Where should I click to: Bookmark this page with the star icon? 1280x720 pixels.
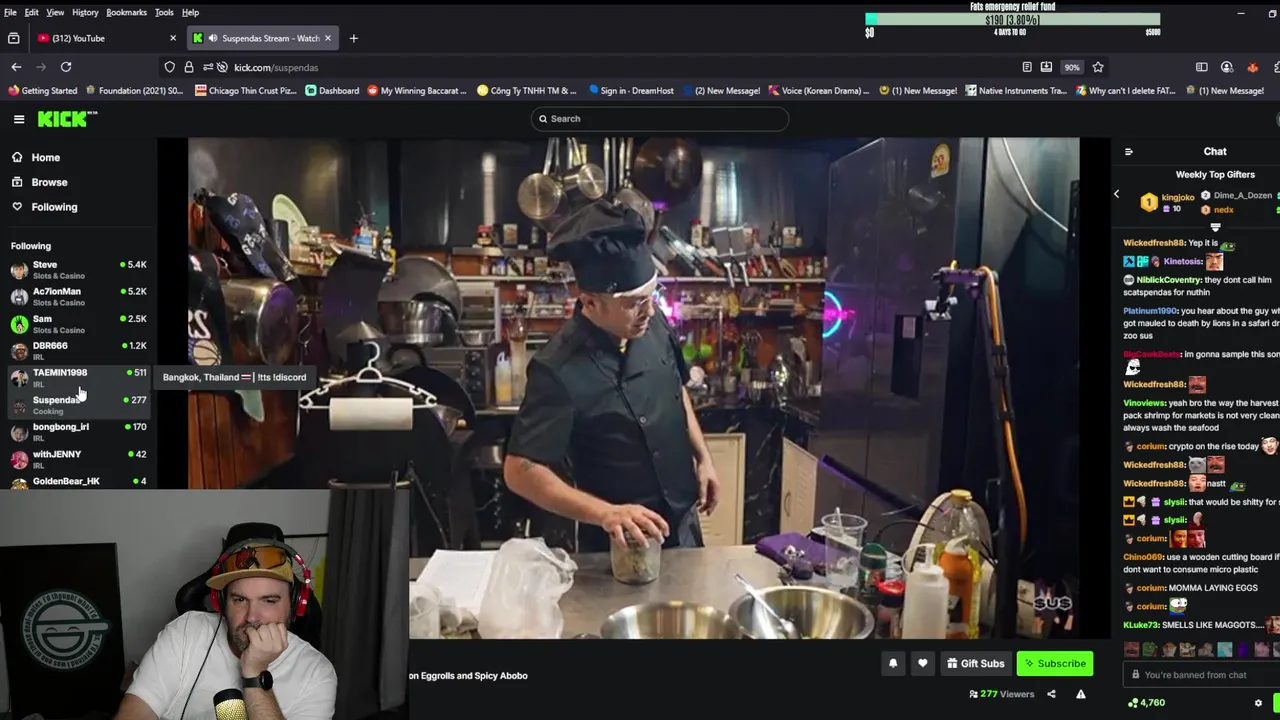[x=1098, y=67]
